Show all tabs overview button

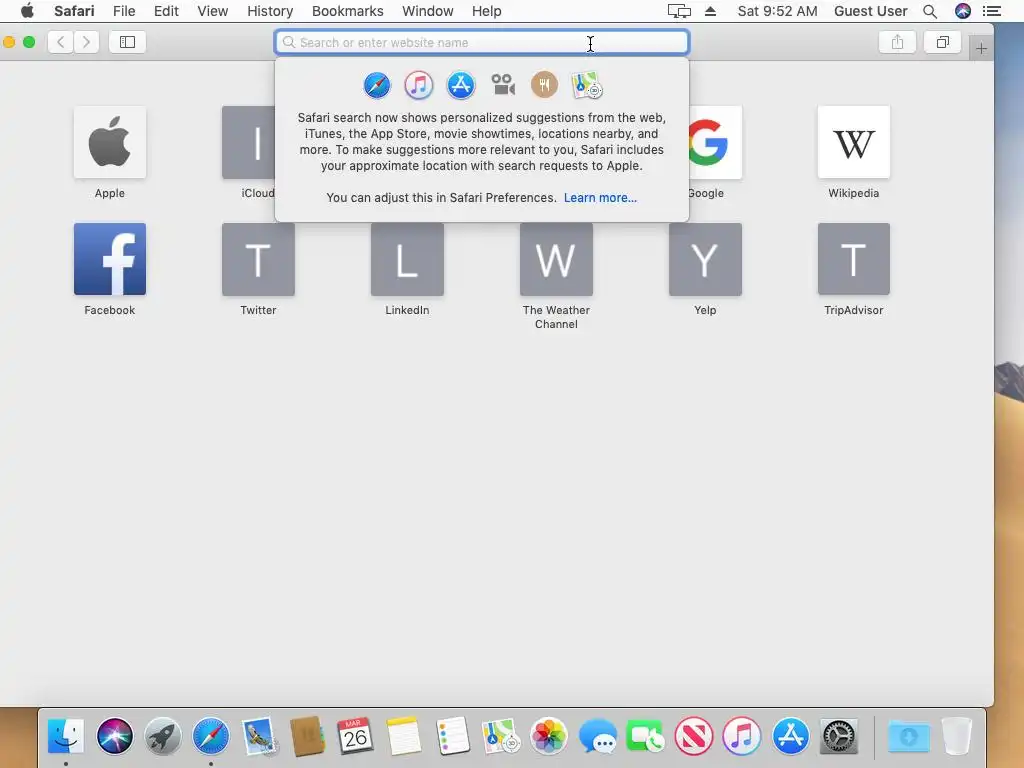pos(942,42)
